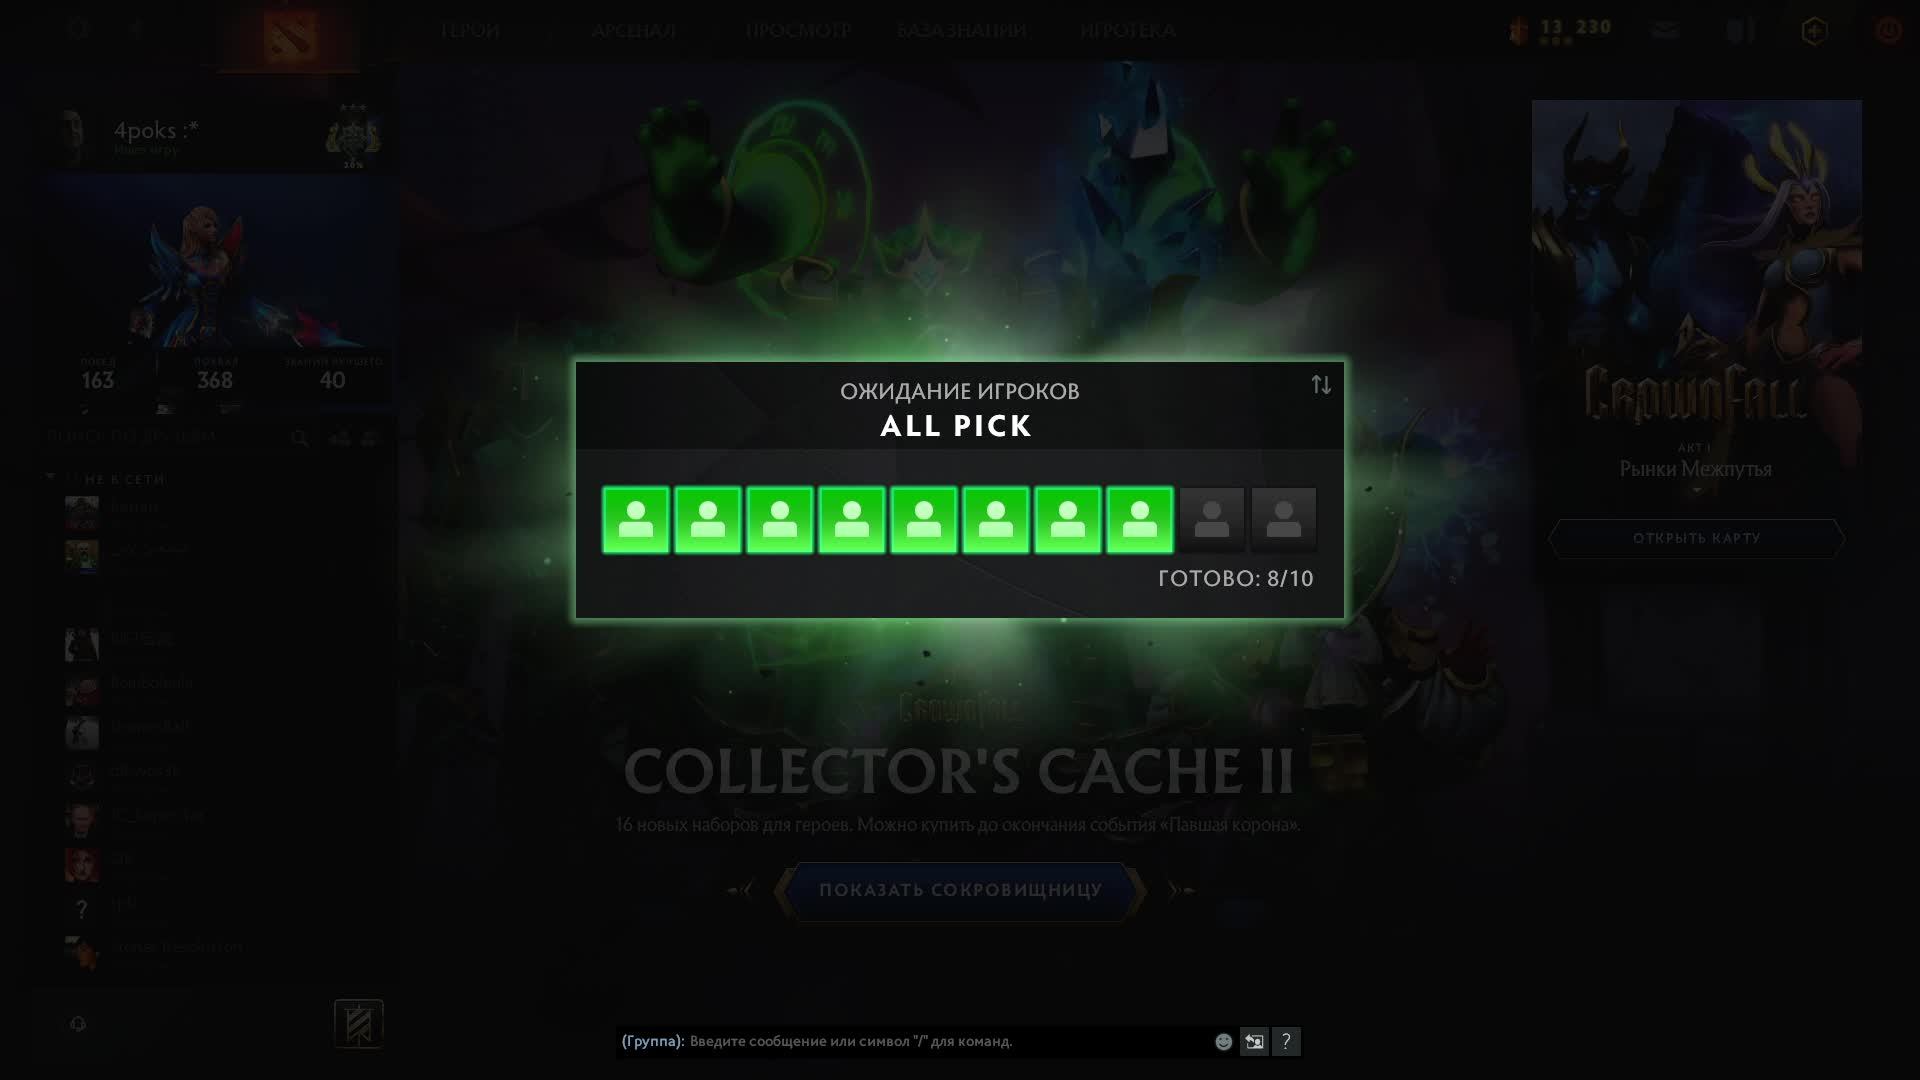The image size is (1920, 1080).
Task: Click the ninth grey unready player slot
Action: coord(1212,520)
